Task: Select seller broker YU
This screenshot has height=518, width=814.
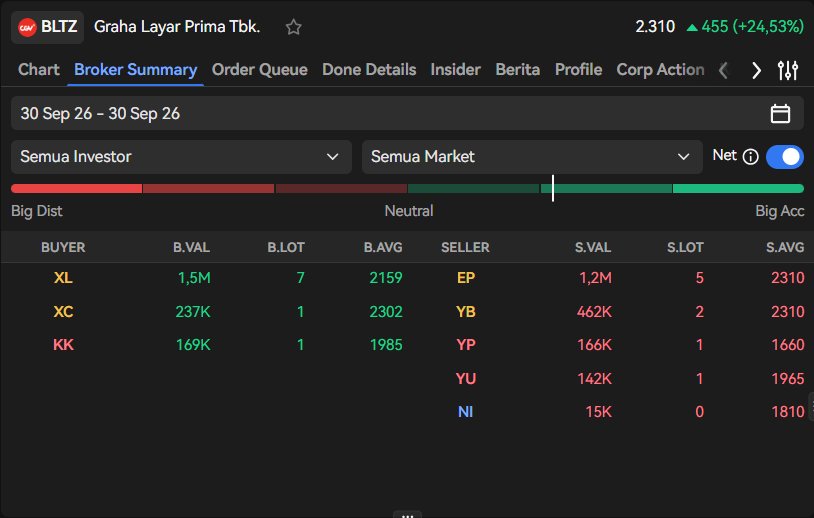Action: (466, 378)
